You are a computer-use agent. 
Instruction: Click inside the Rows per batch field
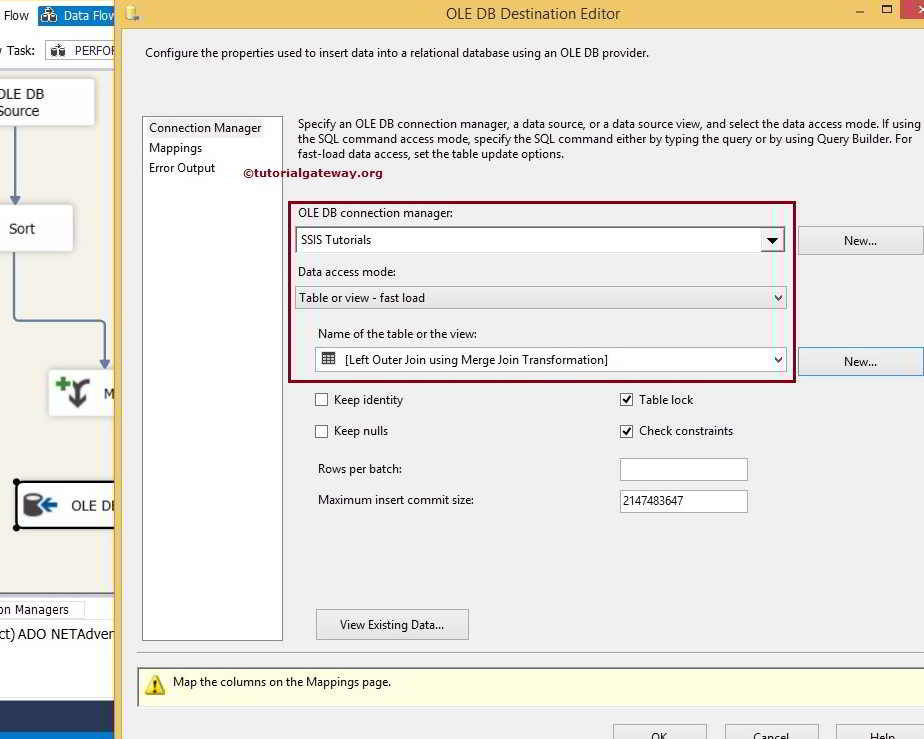tap(684, 469)
